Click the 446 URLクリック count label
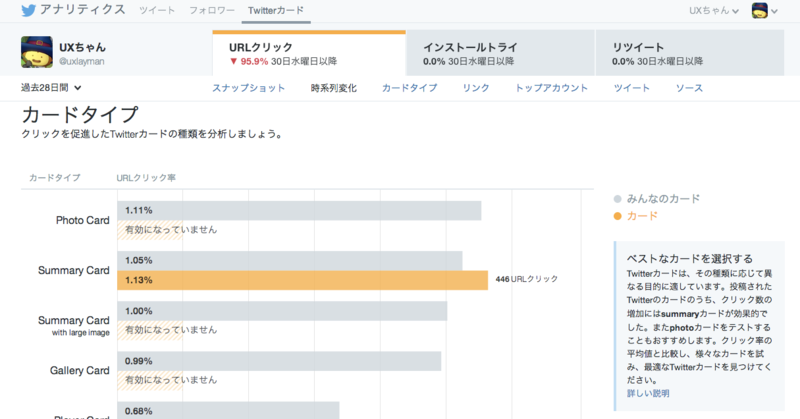The width and height of the screenshot is (800, 419). pyautogui.click(x=527, y=279)
